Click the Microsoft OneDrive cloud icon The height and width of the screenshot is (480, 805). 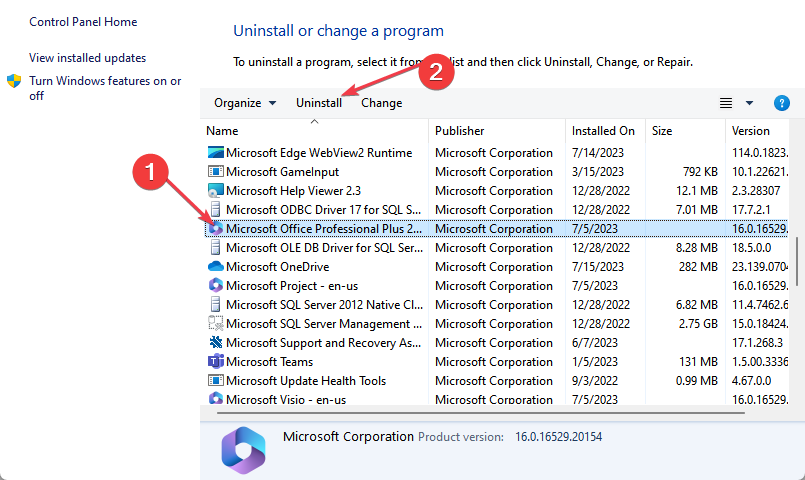[x=215, y=267]
